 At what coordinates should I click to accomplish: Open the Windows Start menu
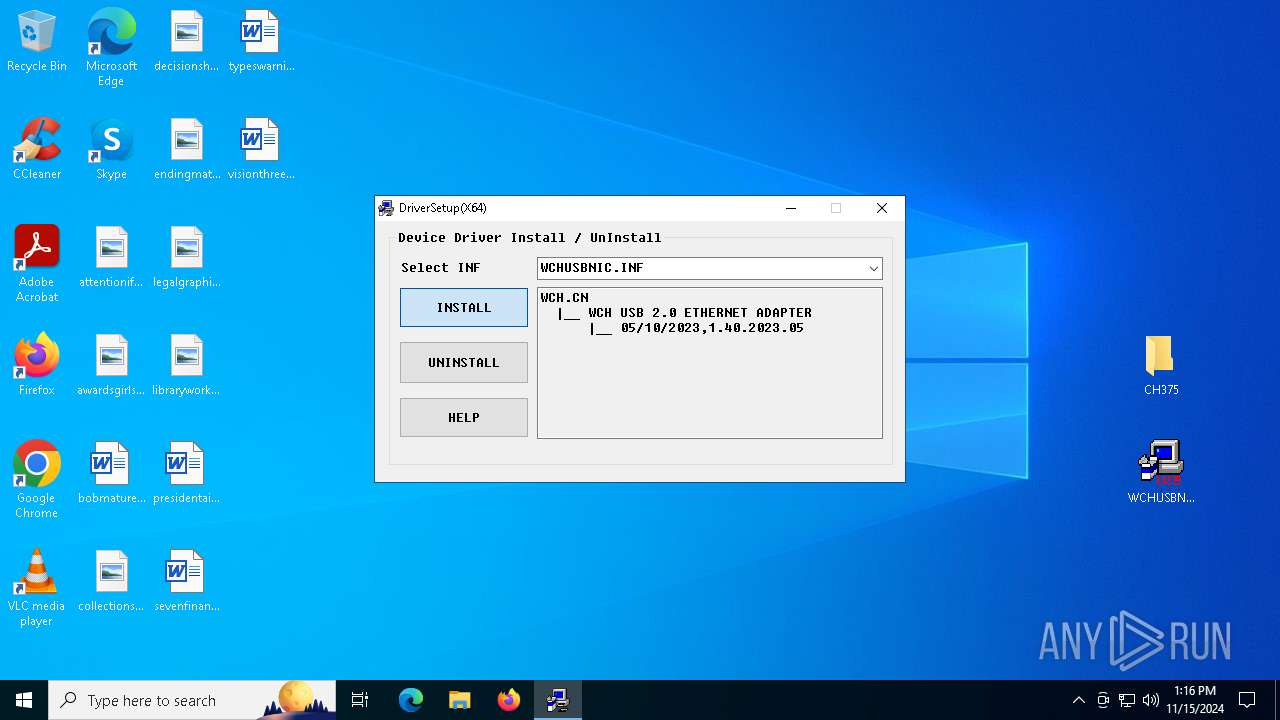pos(24,700)
